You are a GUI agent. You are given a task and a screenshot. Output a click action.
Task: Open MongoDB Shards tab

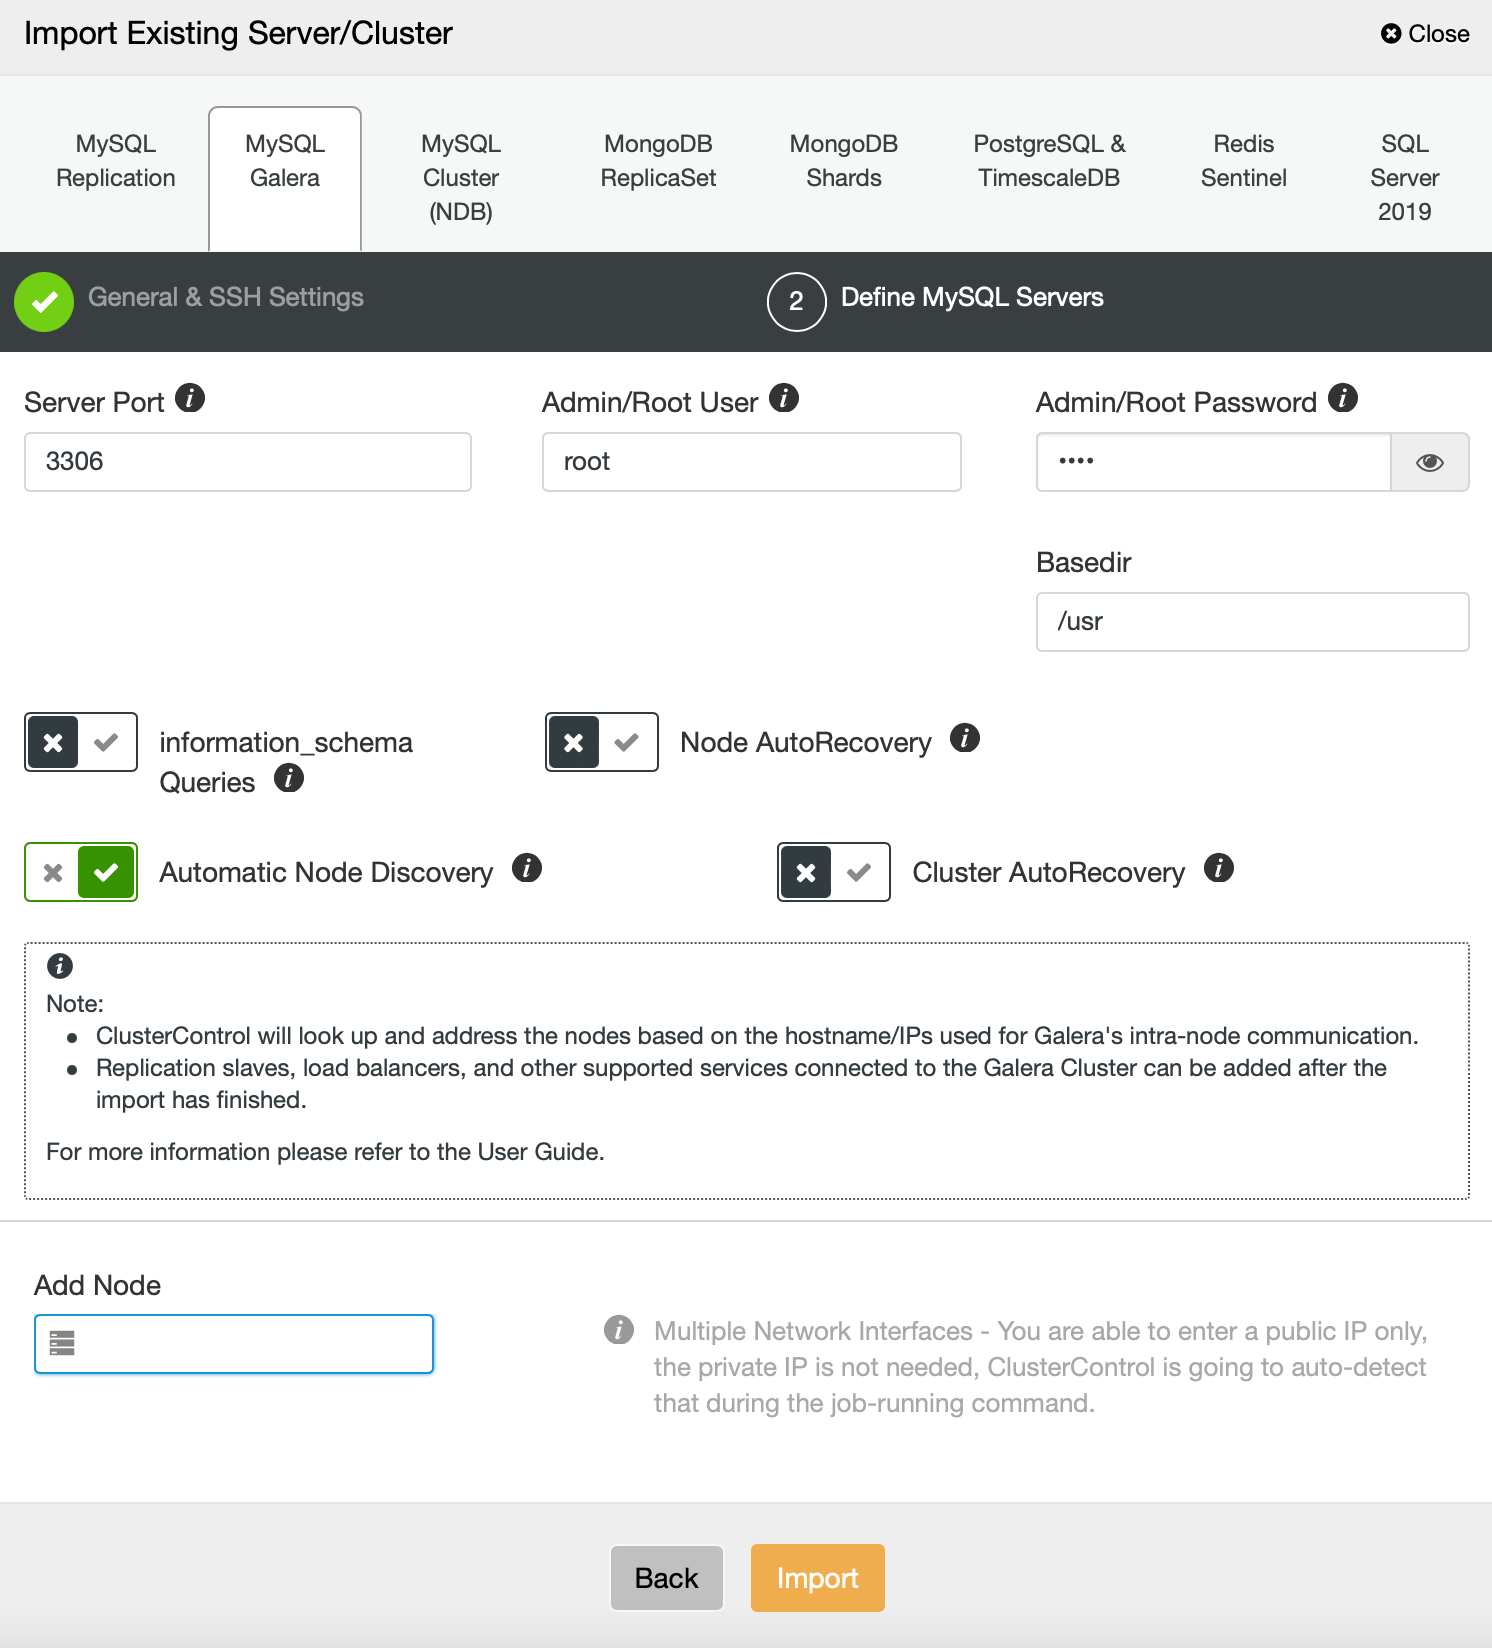(x=844, y=161)
